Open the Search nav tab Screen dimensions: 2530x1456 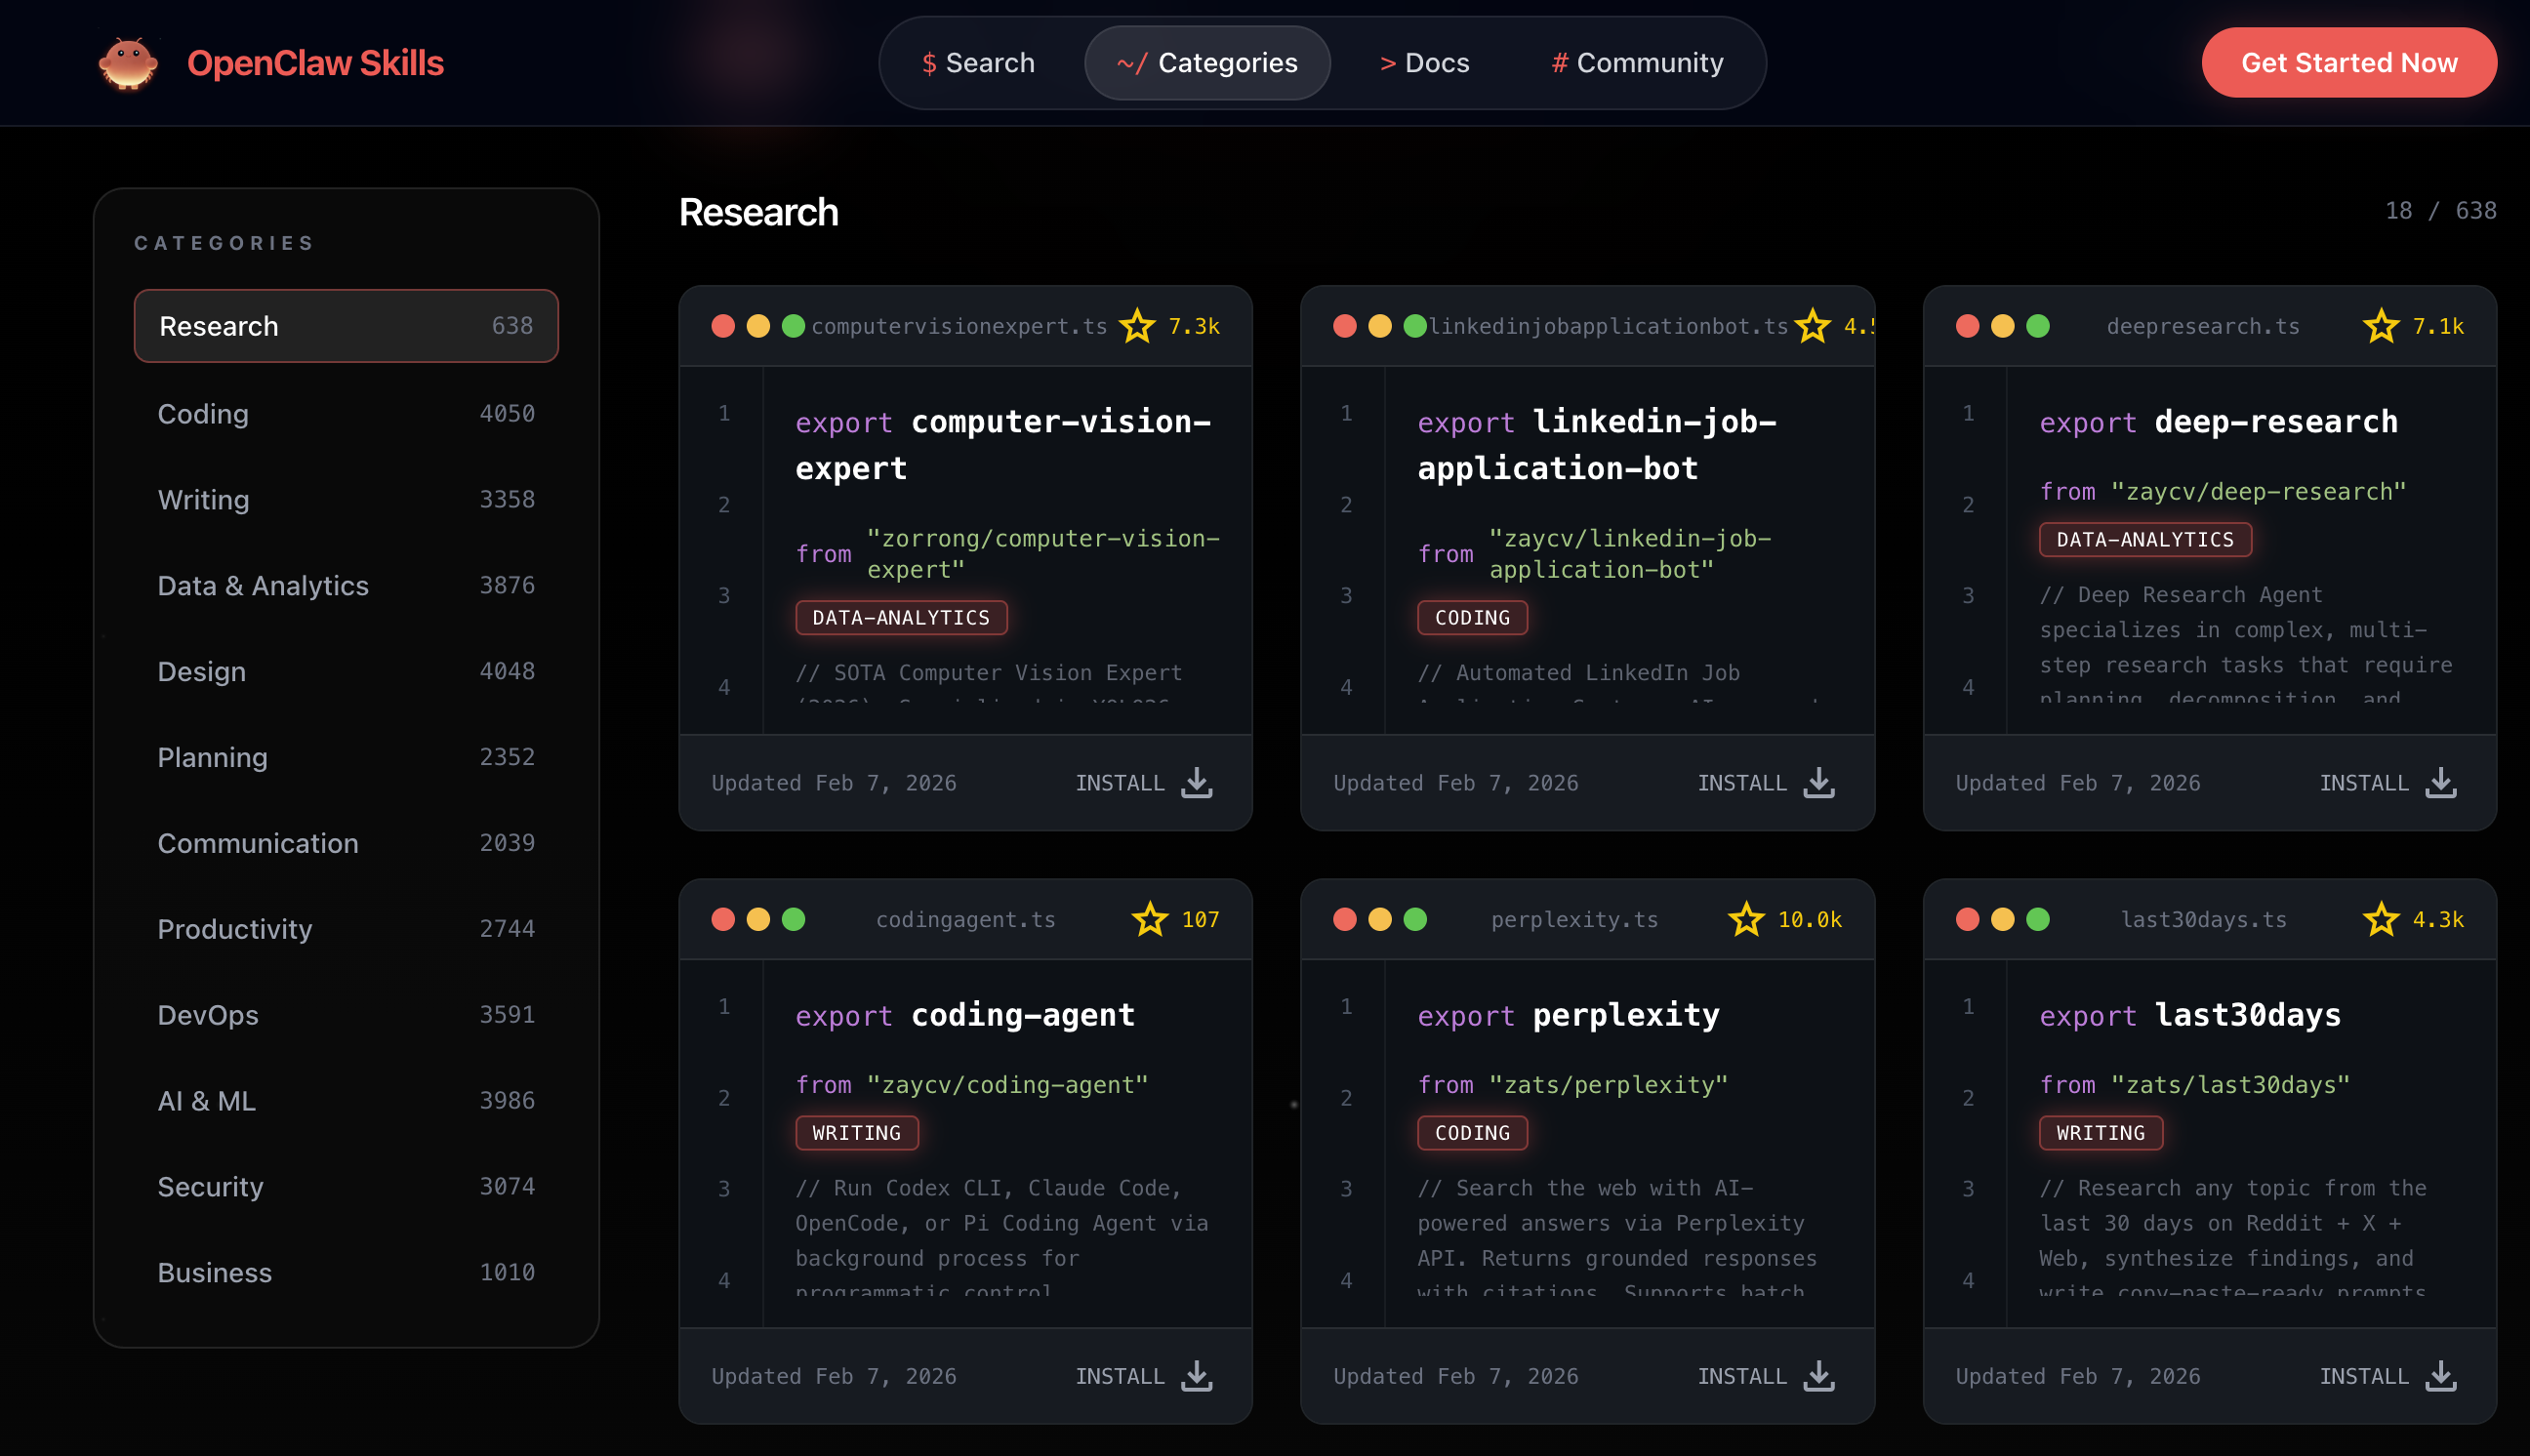point(978,63)
